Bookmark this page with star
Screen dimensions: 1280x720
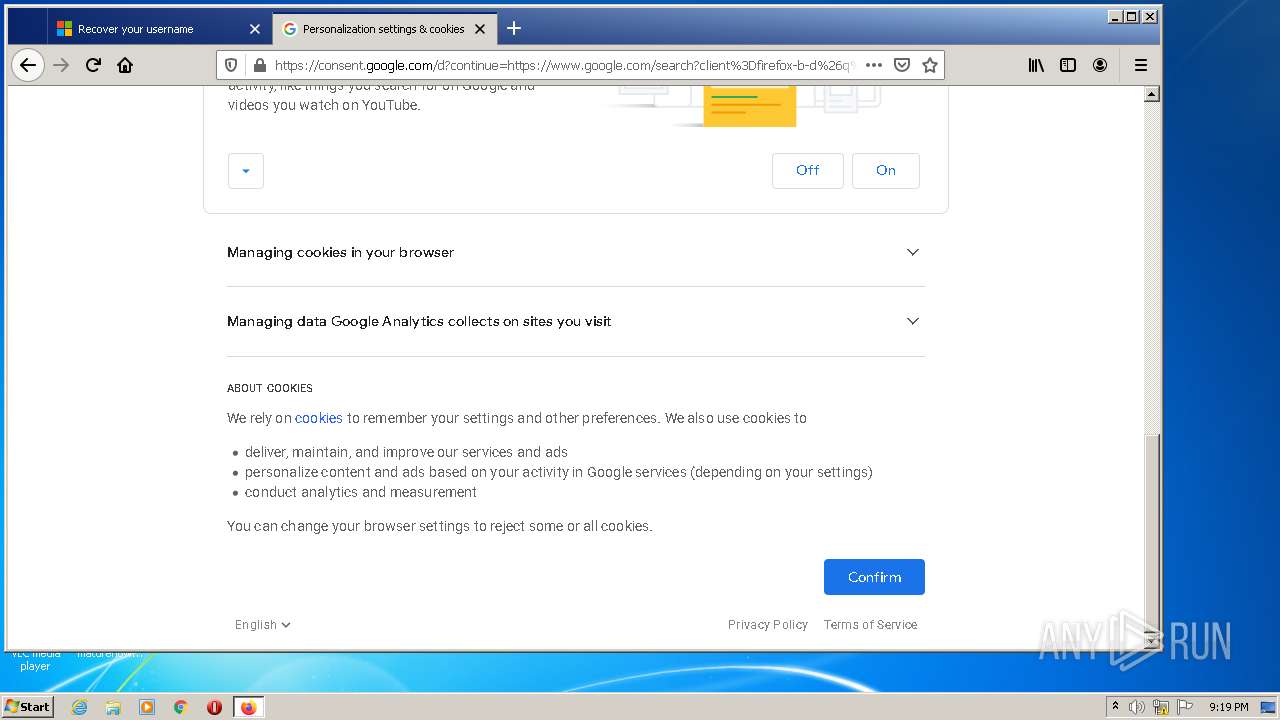click(930, 65)
